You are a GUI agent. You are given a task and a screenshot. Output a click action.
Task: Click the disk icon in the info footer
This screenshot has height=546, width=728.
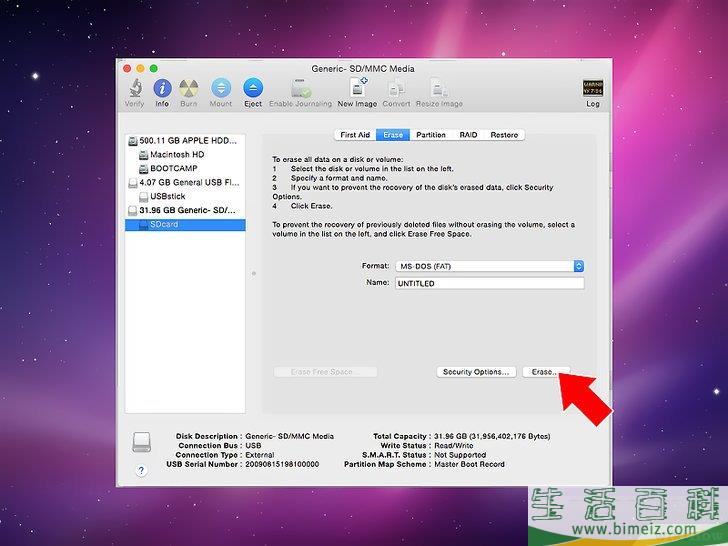(x=142, y=442)
